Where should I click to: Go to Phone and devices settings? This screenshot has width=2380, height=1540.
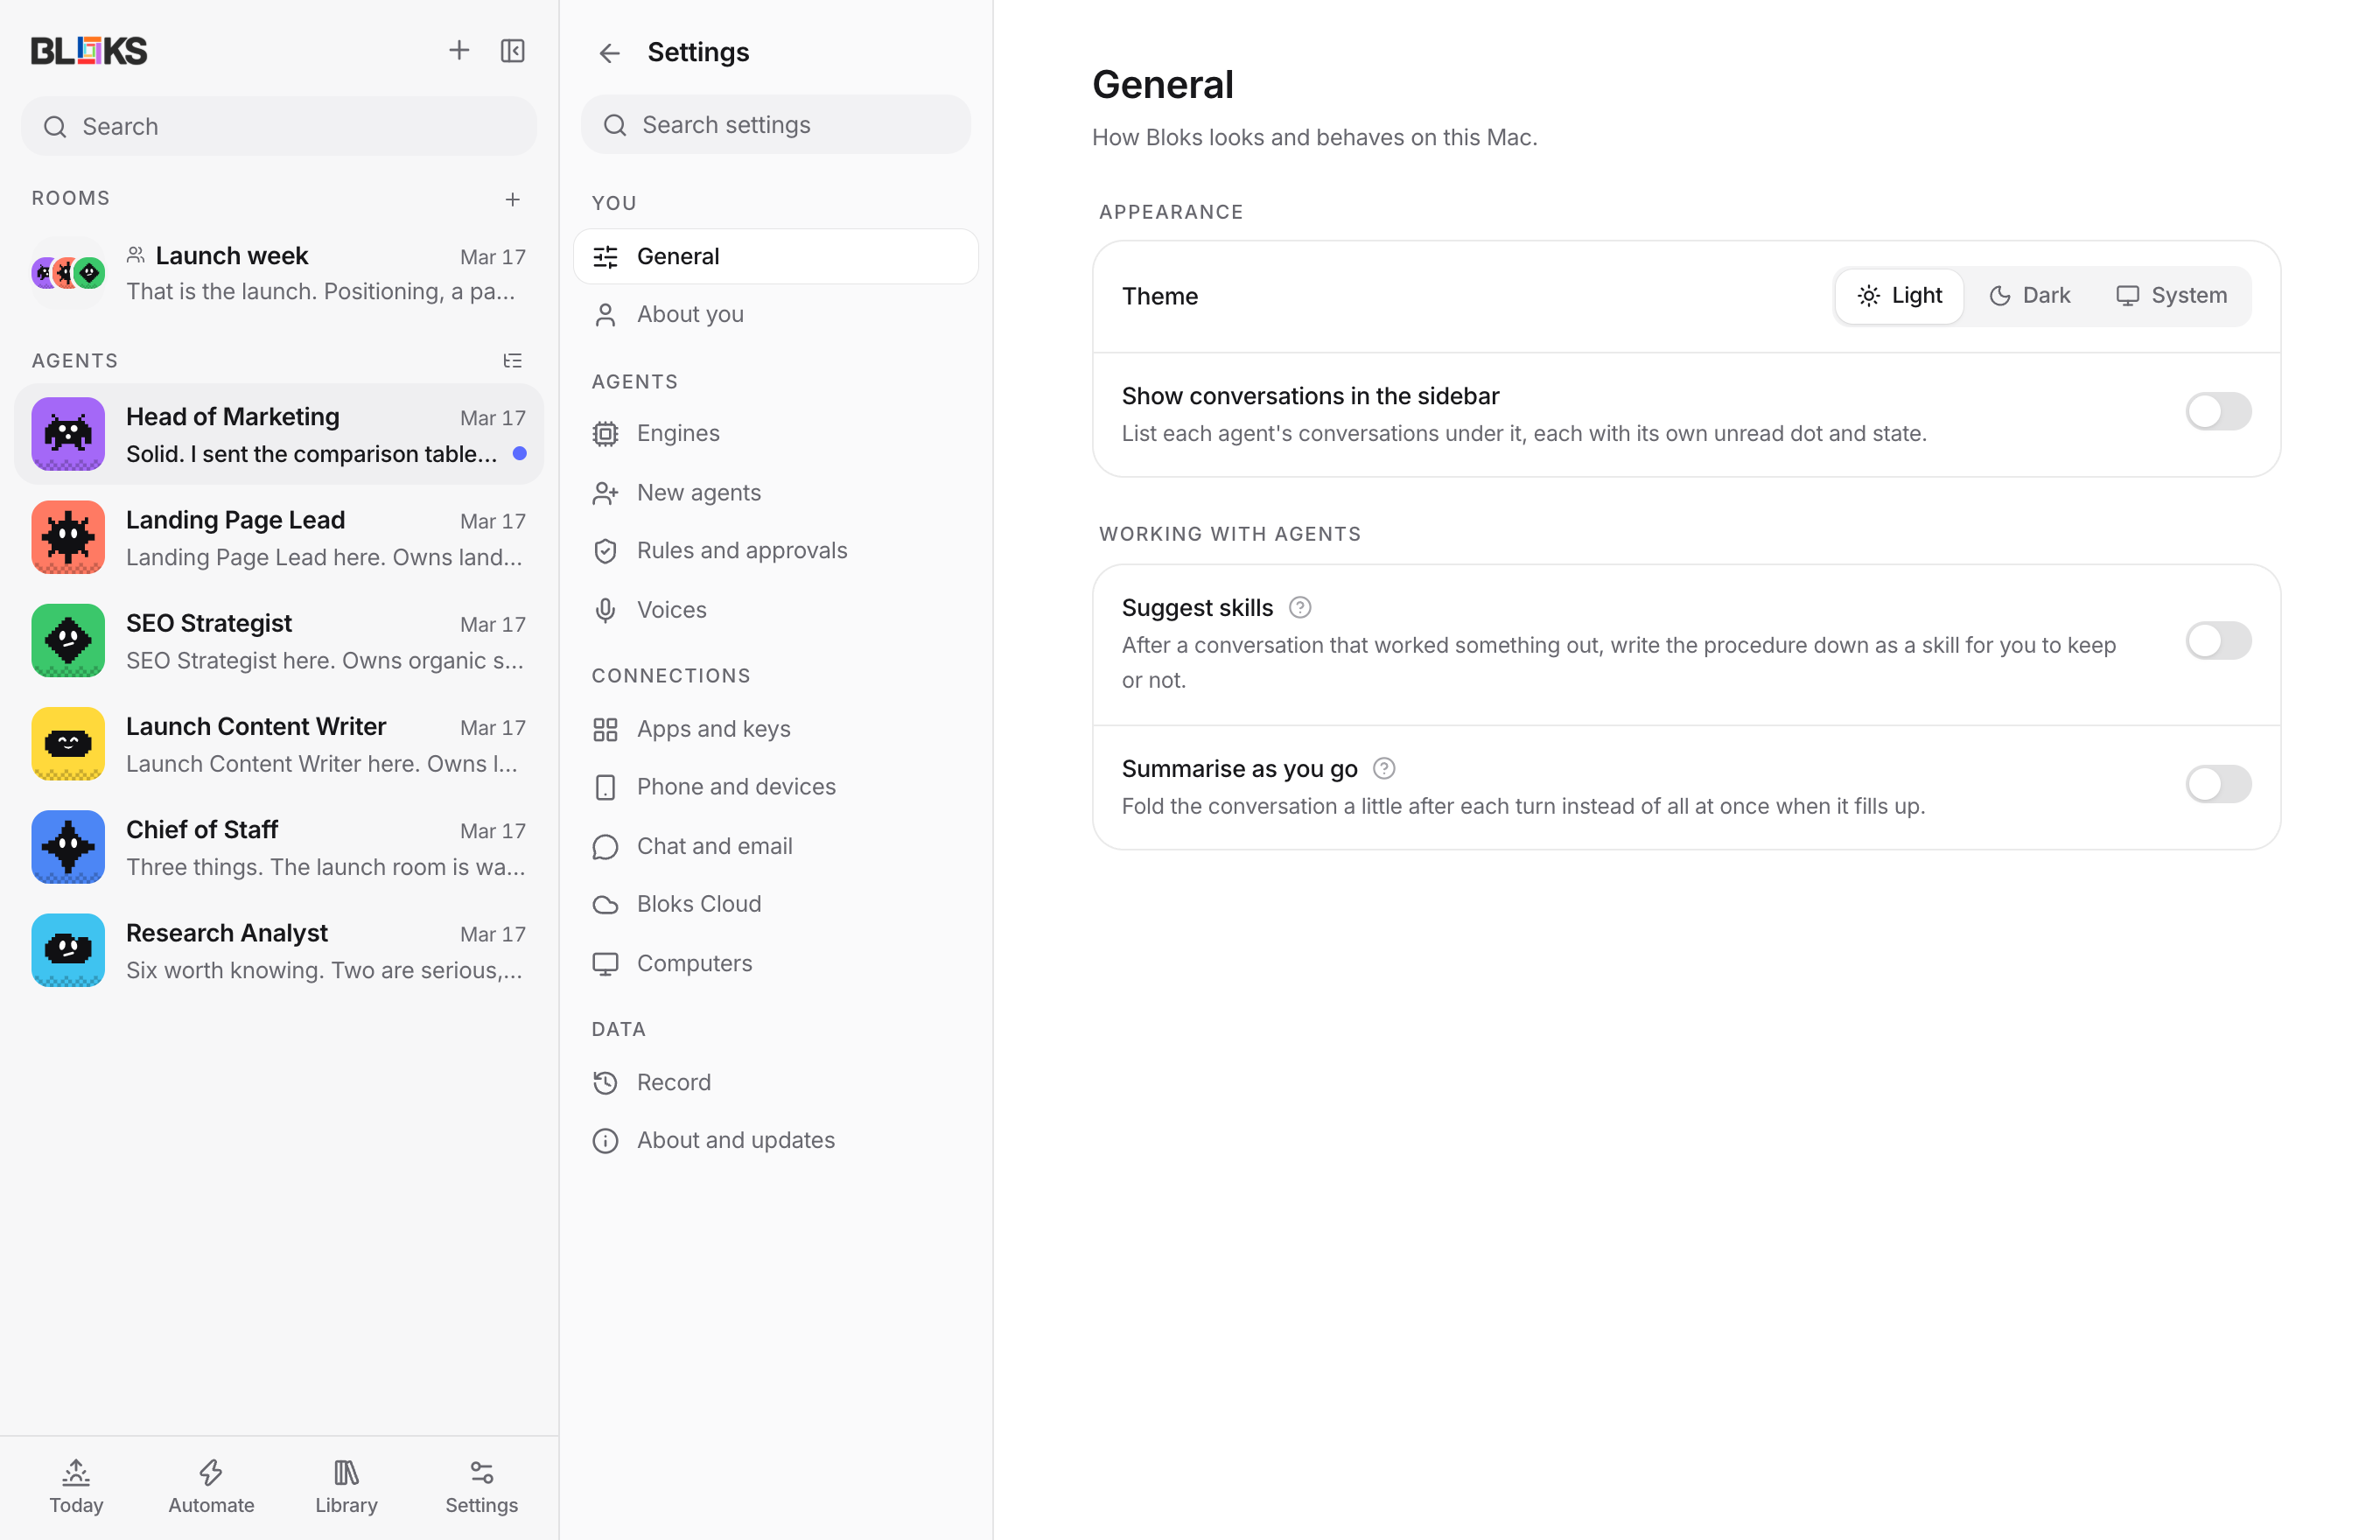click(776, 787)
